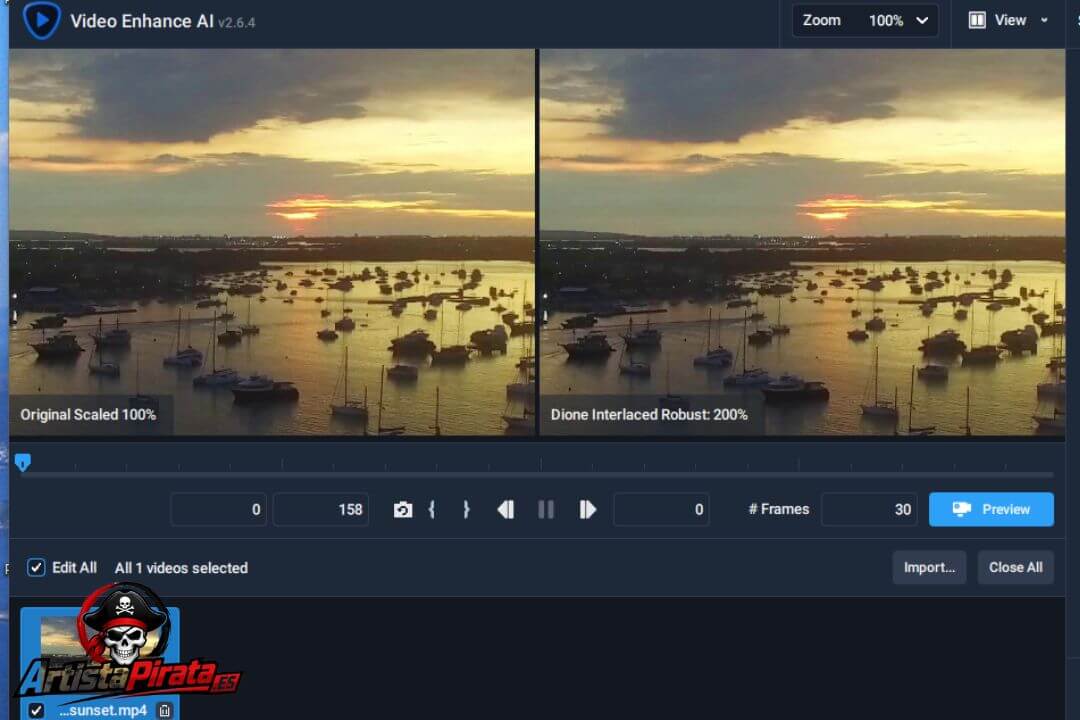The width and height of the screenshot is (1080, 720).
Task: Click the blue timeline playhead marker
Action: [x=23, y=462]
